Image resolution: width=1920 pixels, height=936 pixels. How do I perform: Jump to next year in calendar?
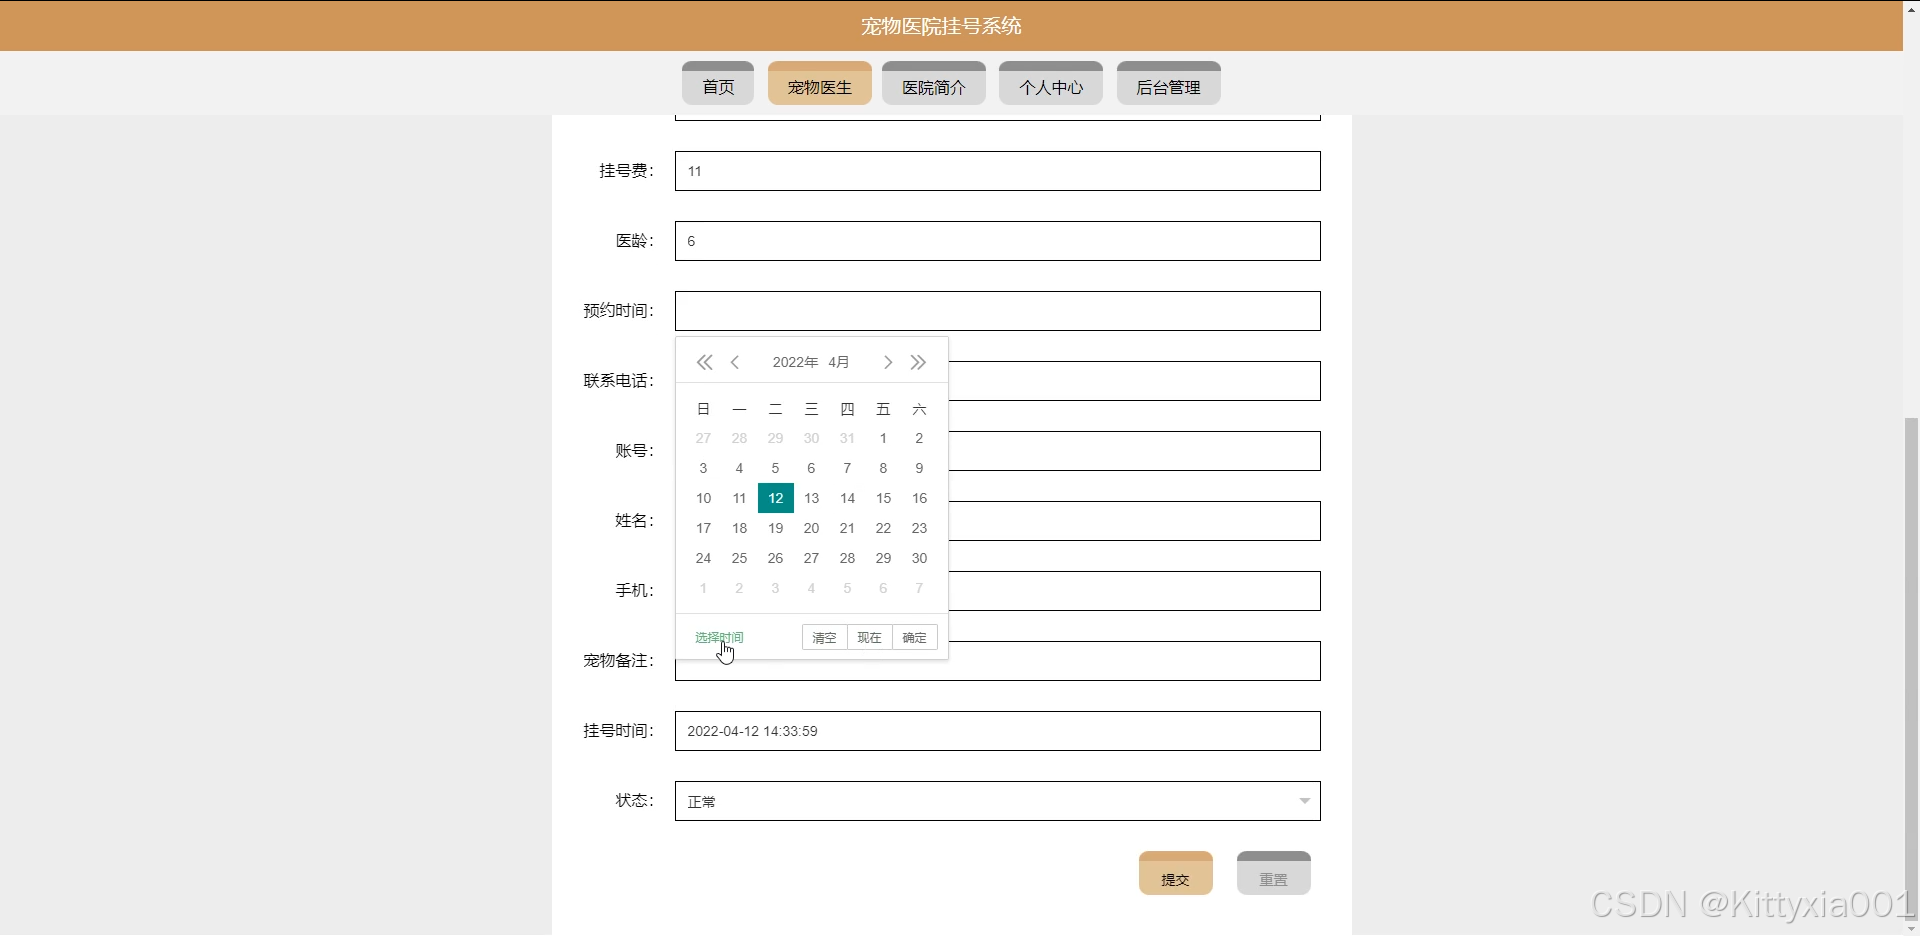(x=918, y=362)
